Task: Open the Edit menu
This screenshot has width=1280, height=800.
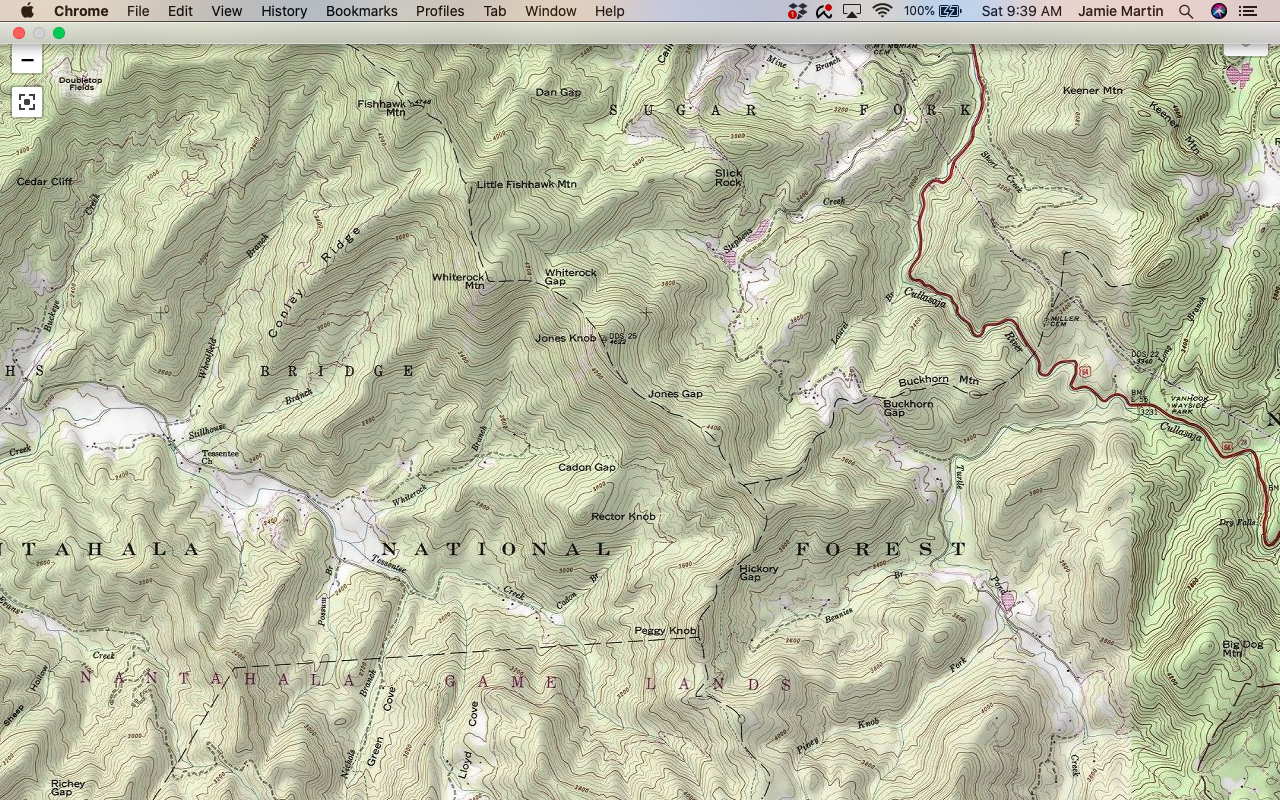Action: click(180, 11)
